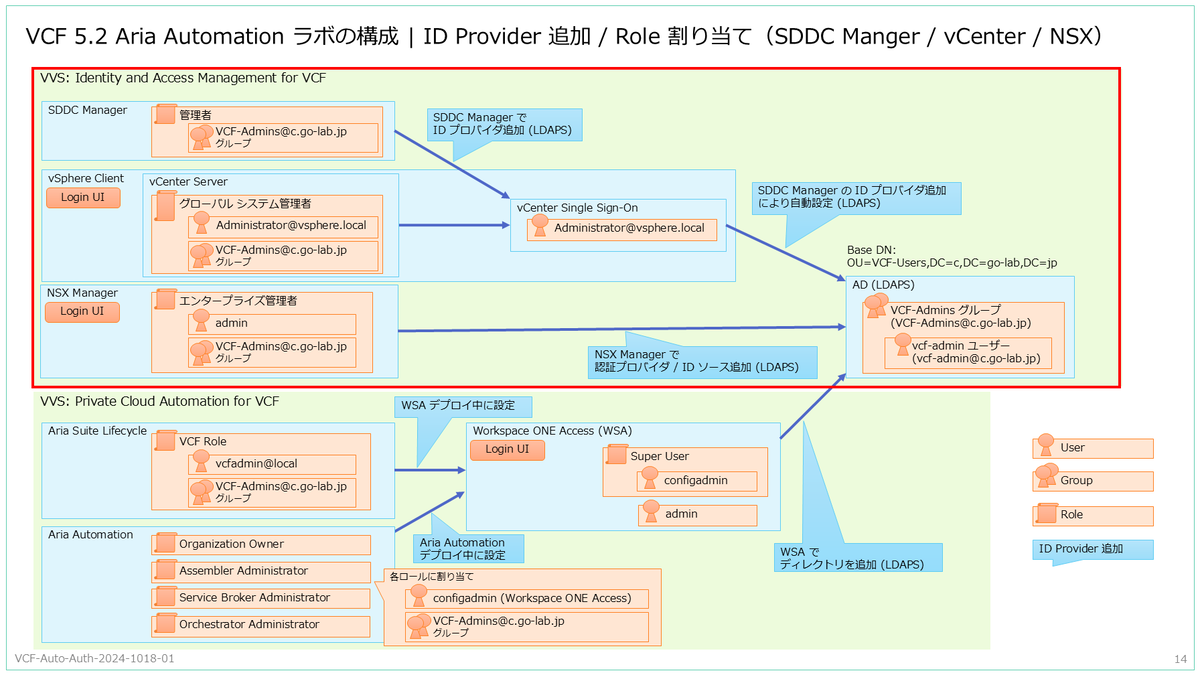
Task: Click the WSA でディレクトリを追加 callout
Action: (x=857, y=558)
